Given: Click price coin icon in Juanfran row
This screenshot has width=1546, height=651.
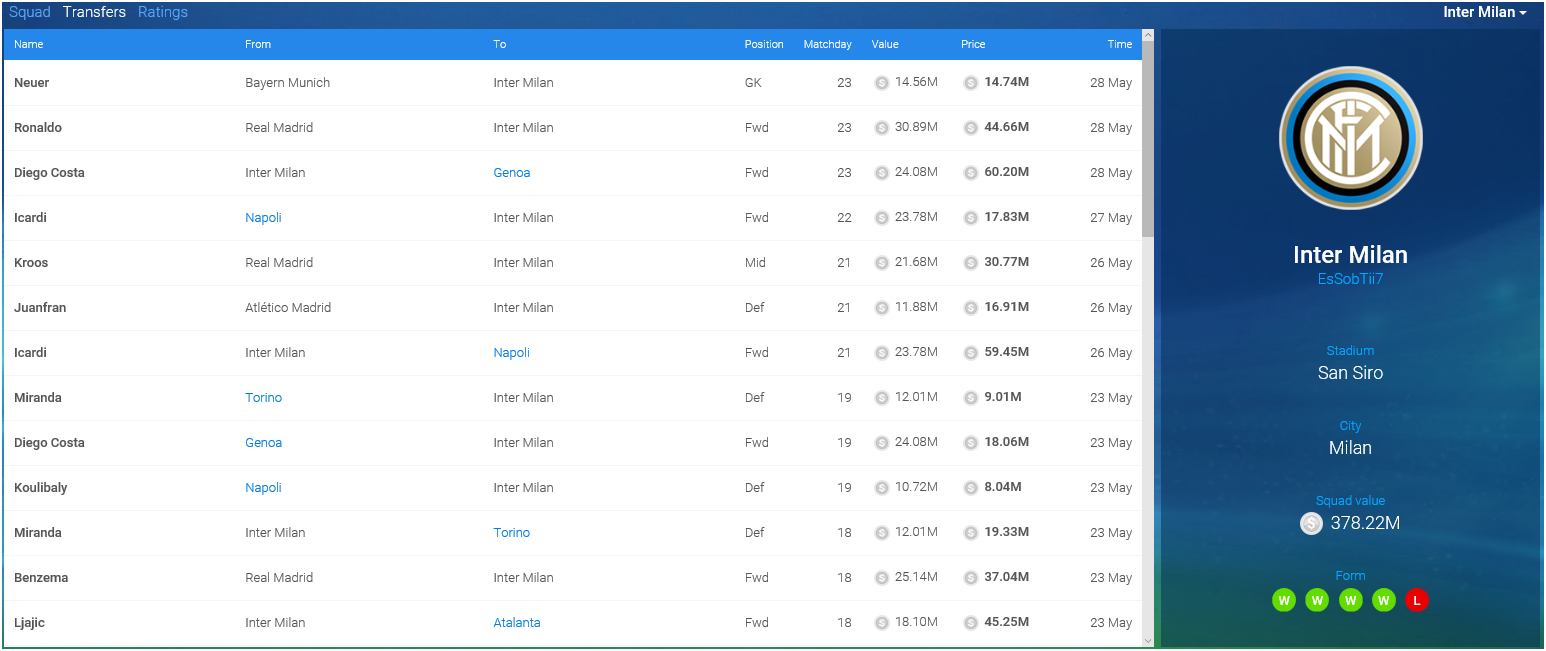Looking at the screenshot, I should (970, 308).
